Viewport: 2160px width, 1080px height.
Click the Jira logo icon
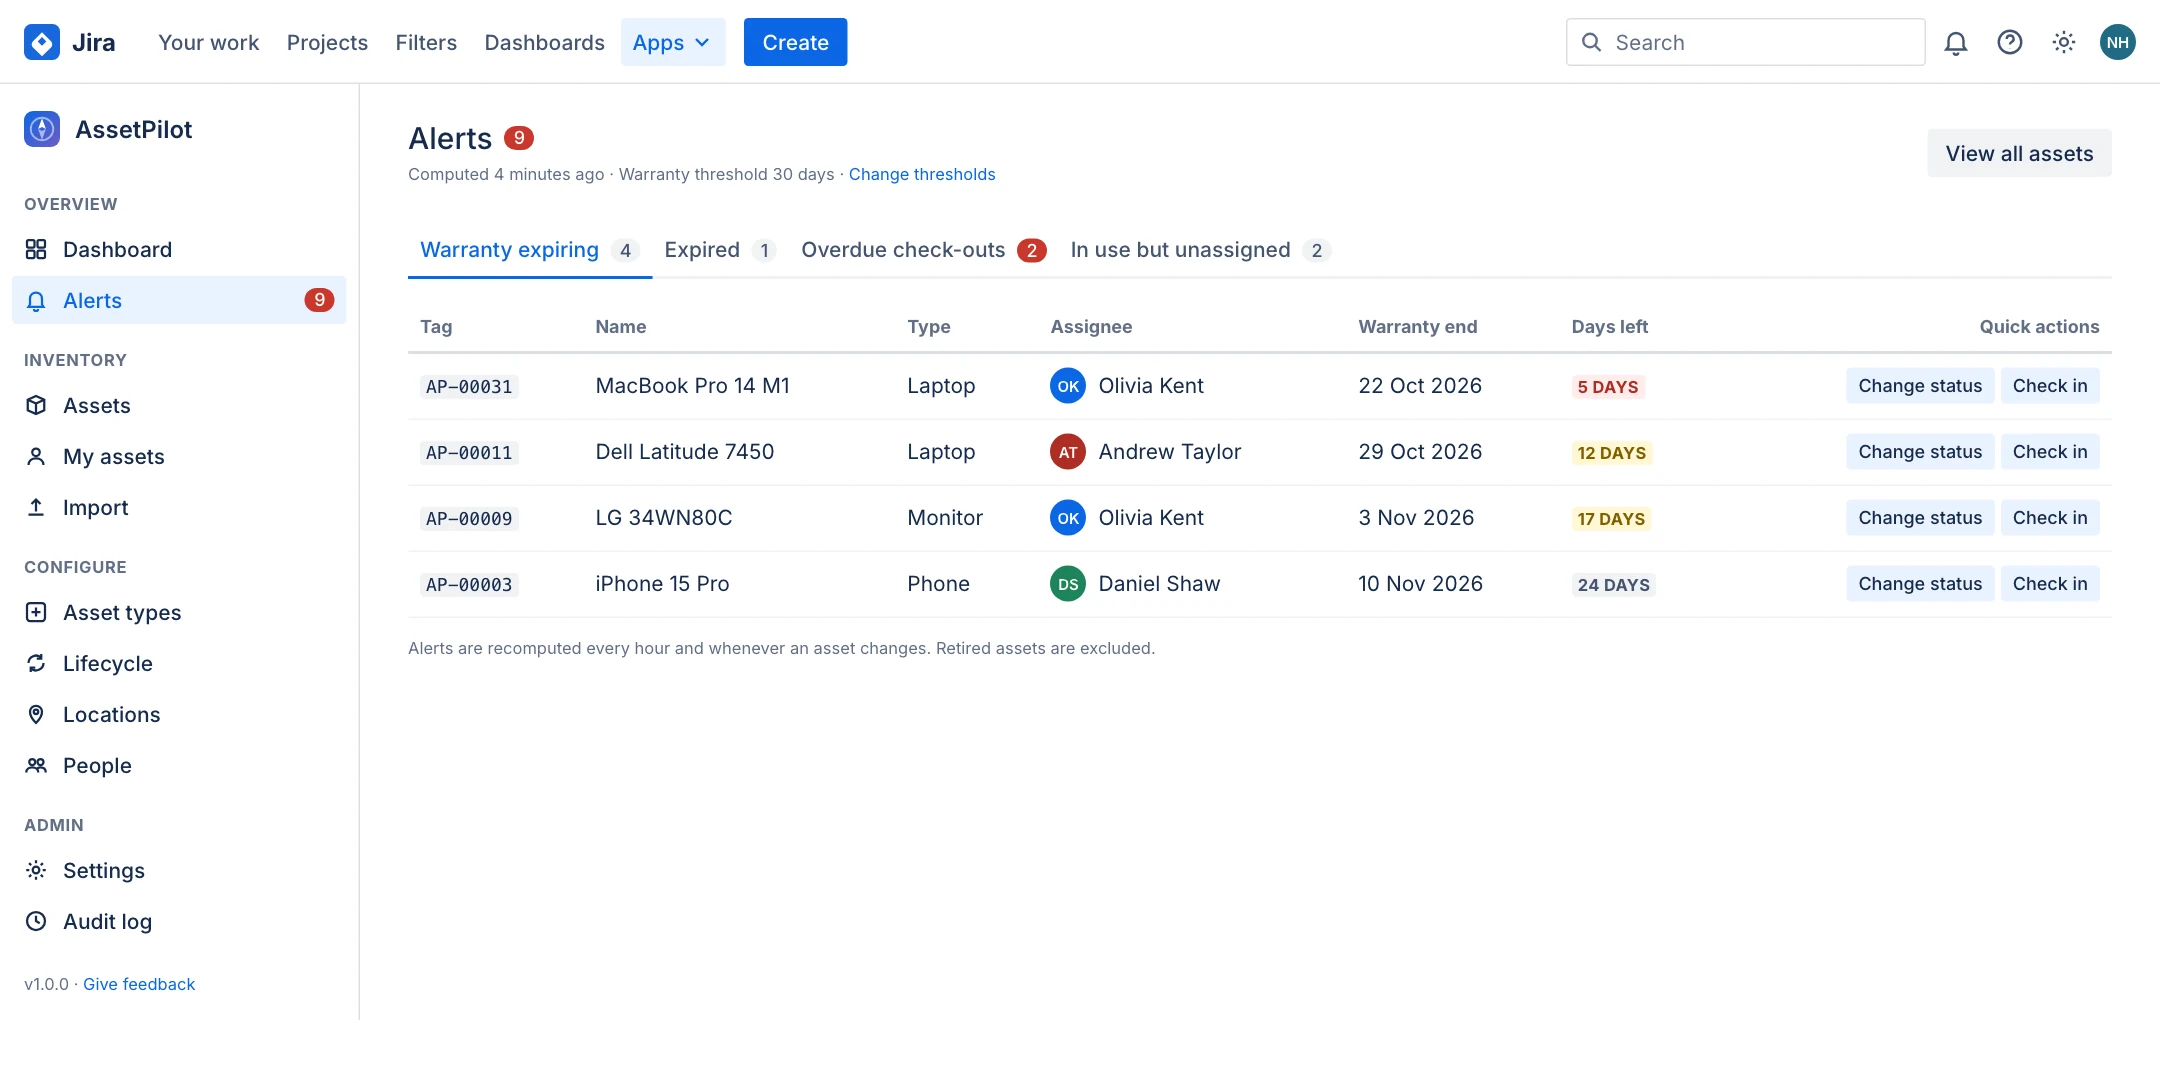tap(42, 42)
